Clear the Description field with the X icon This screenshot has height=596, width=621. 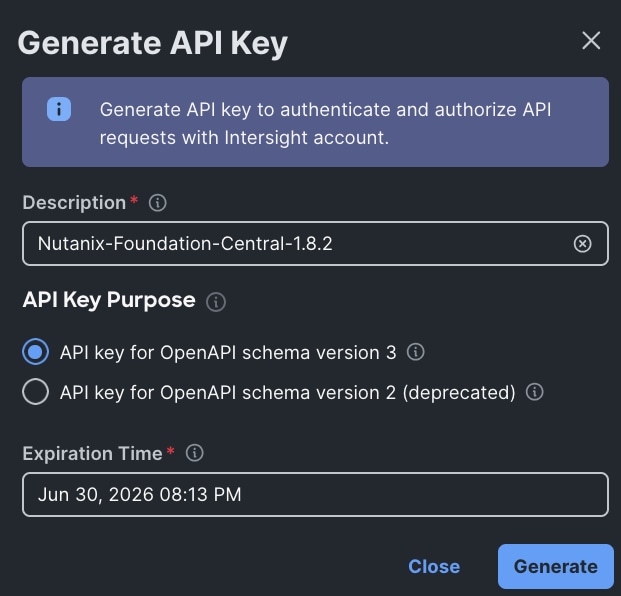[x=582, y=244]
